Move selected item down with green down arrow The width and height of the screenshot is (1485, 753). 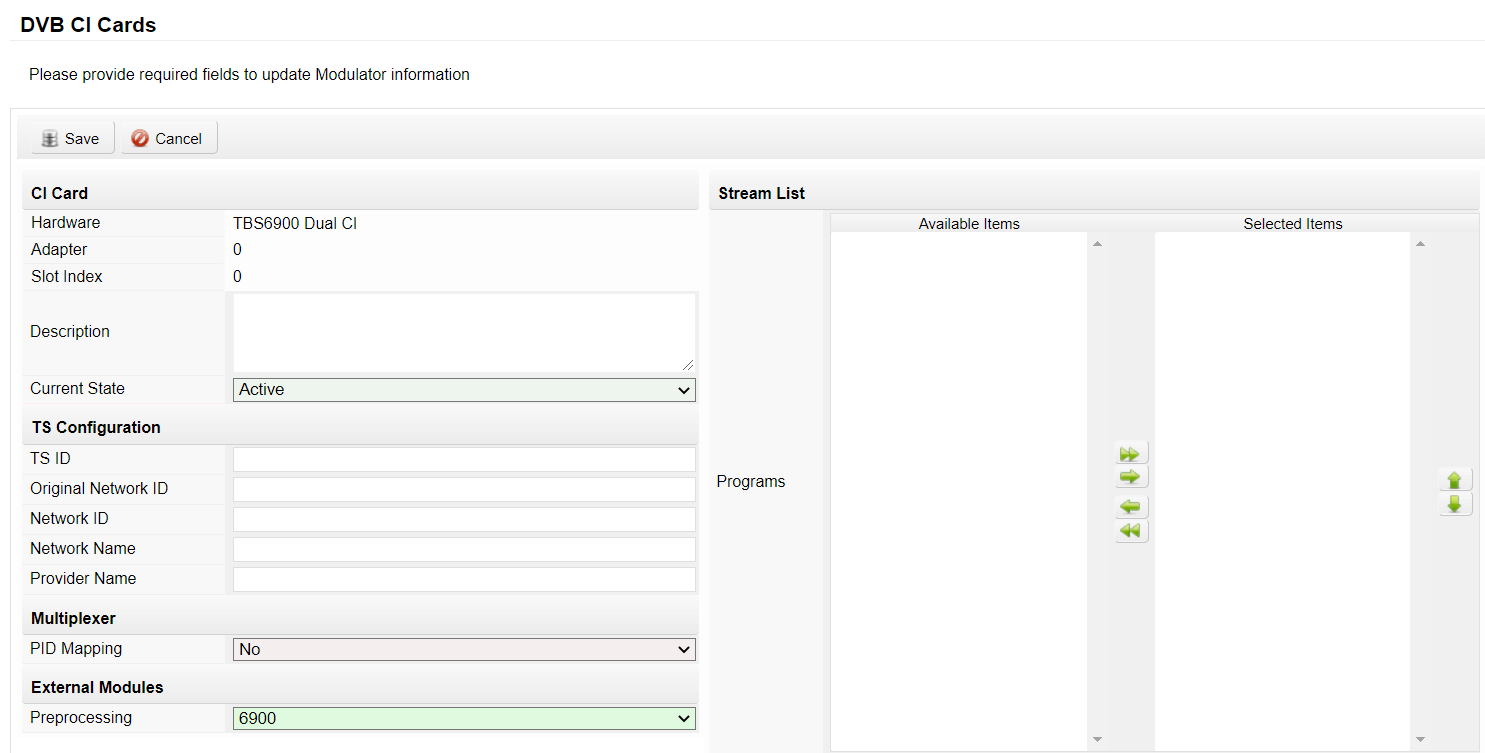[x=1454, y=504]
